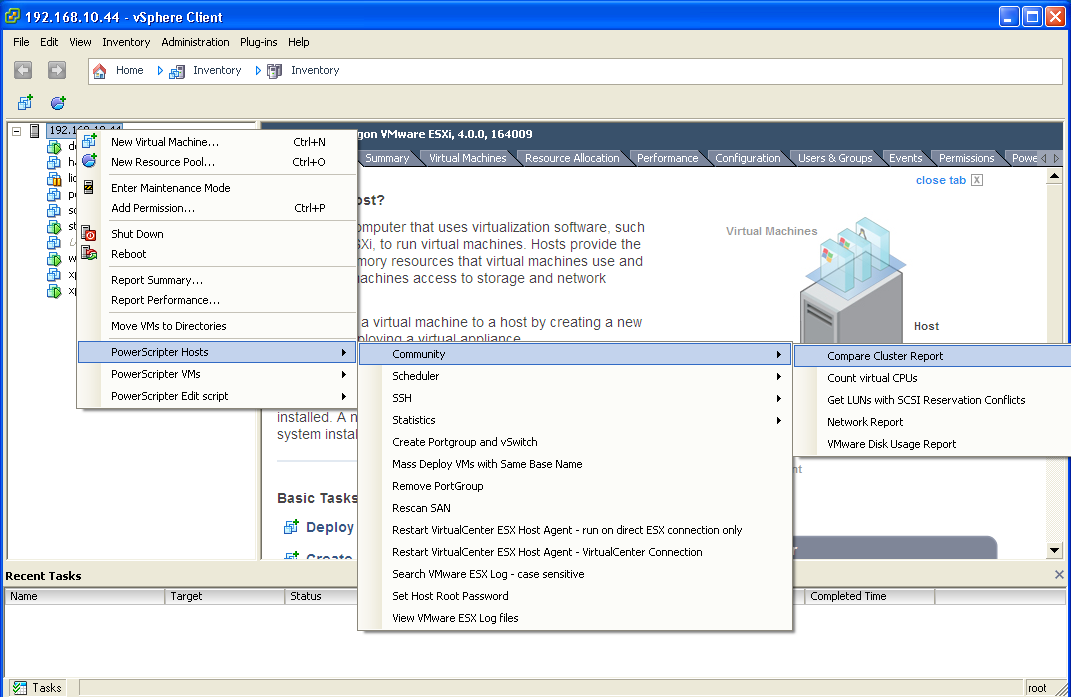Choose Create Portgroup and vSwitch
The width and height of the screenshot is (1071, 697).
click(575, 442)
